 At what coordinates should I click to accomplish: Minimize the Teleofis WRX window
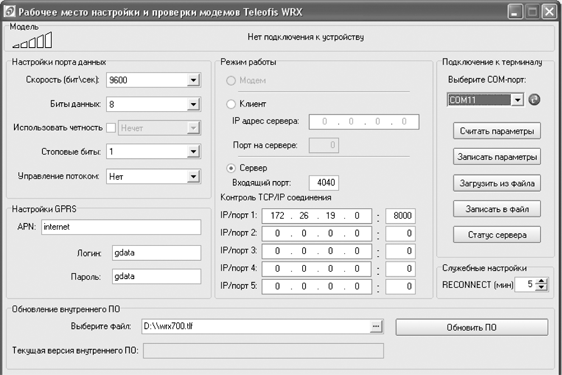pos(515,12)
